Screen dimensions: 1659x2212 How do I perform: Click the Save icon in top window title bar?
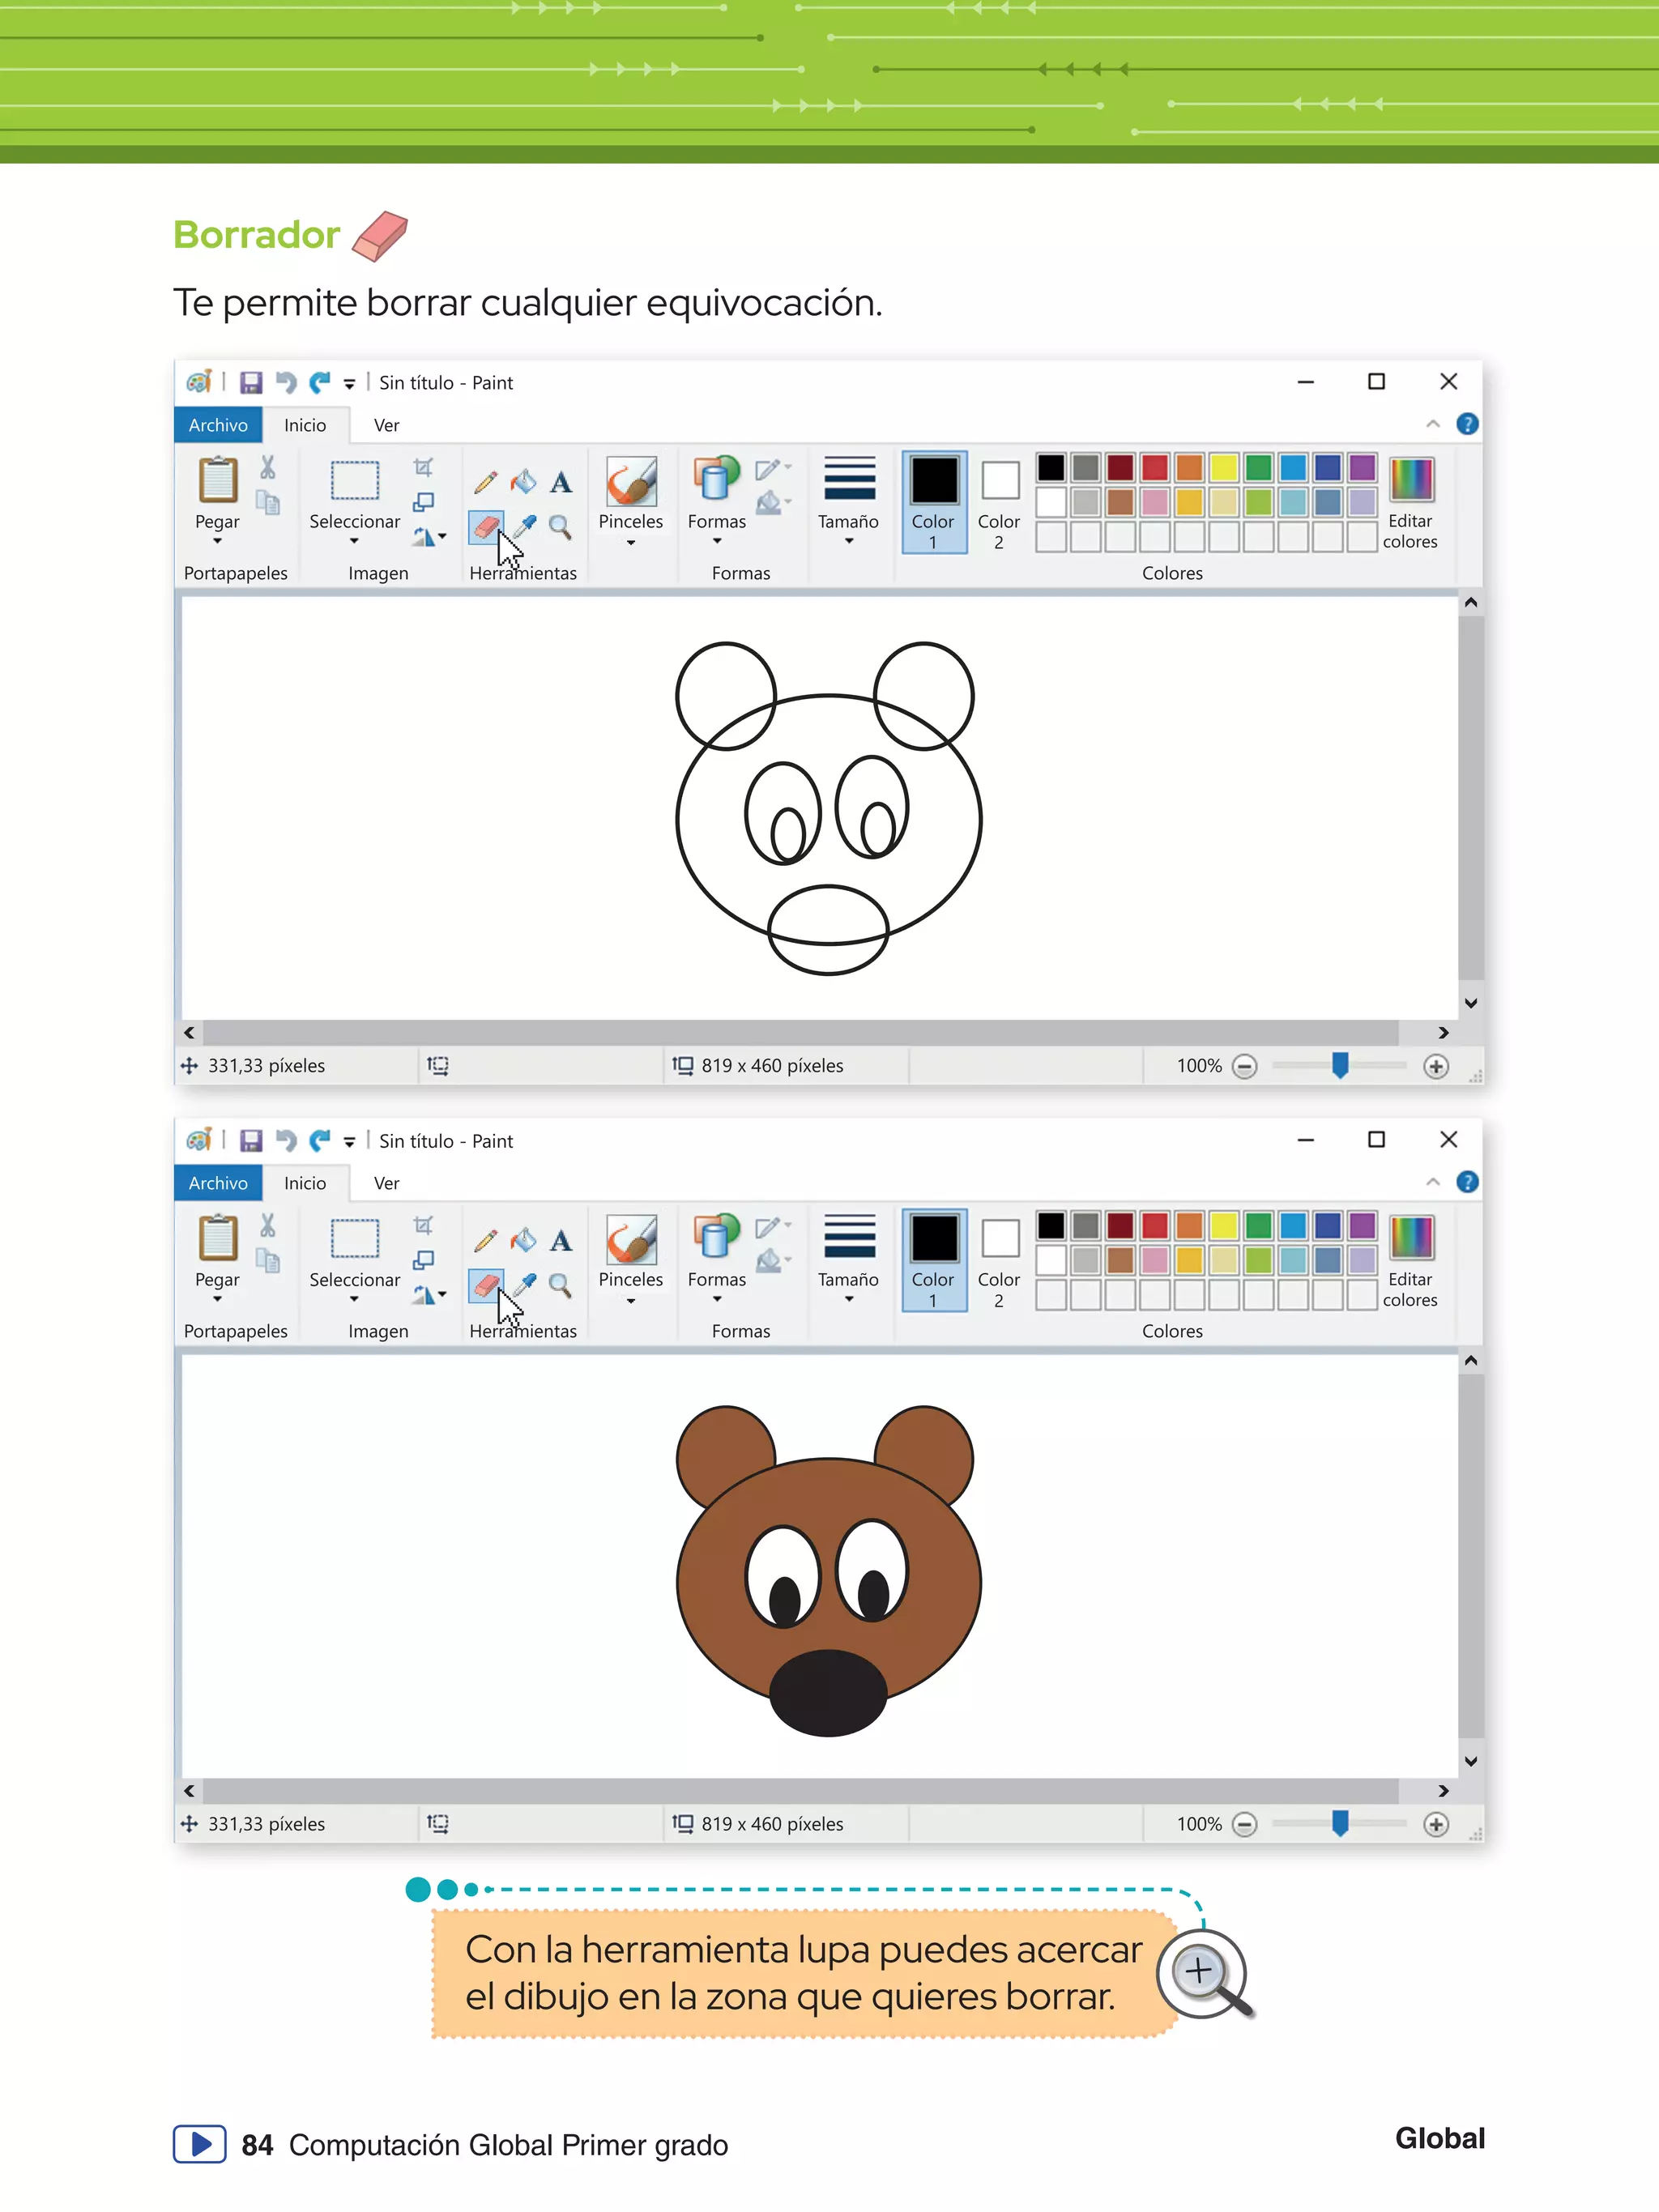tap(251, 383)
